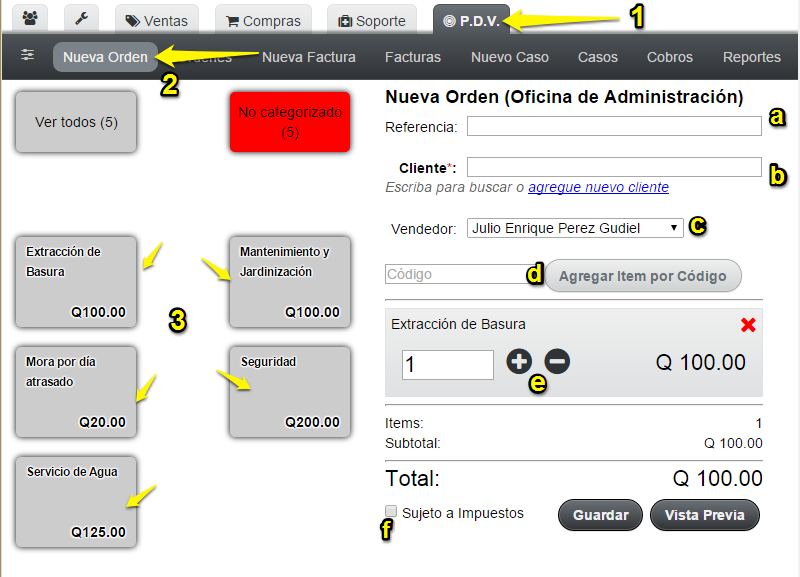
Task: Select the P.D.V. tab
Action: (471, 20)
